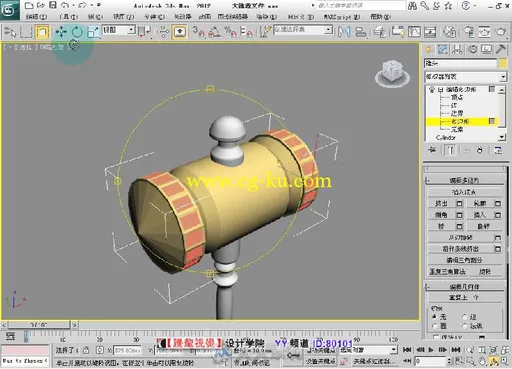Click the Zoom Extents viewport icon
The width and height of the screenshot is (512, 369).
pos(494,350)
